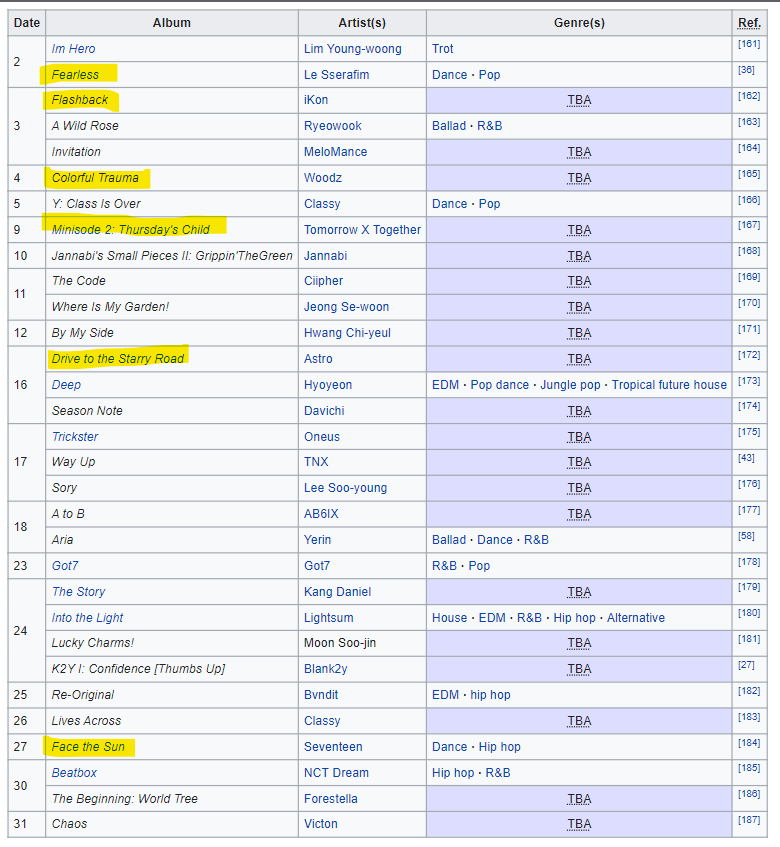Screen dimensions: 780x847
Task: Click the Got7 album link
Action: [x=65, y=566]
